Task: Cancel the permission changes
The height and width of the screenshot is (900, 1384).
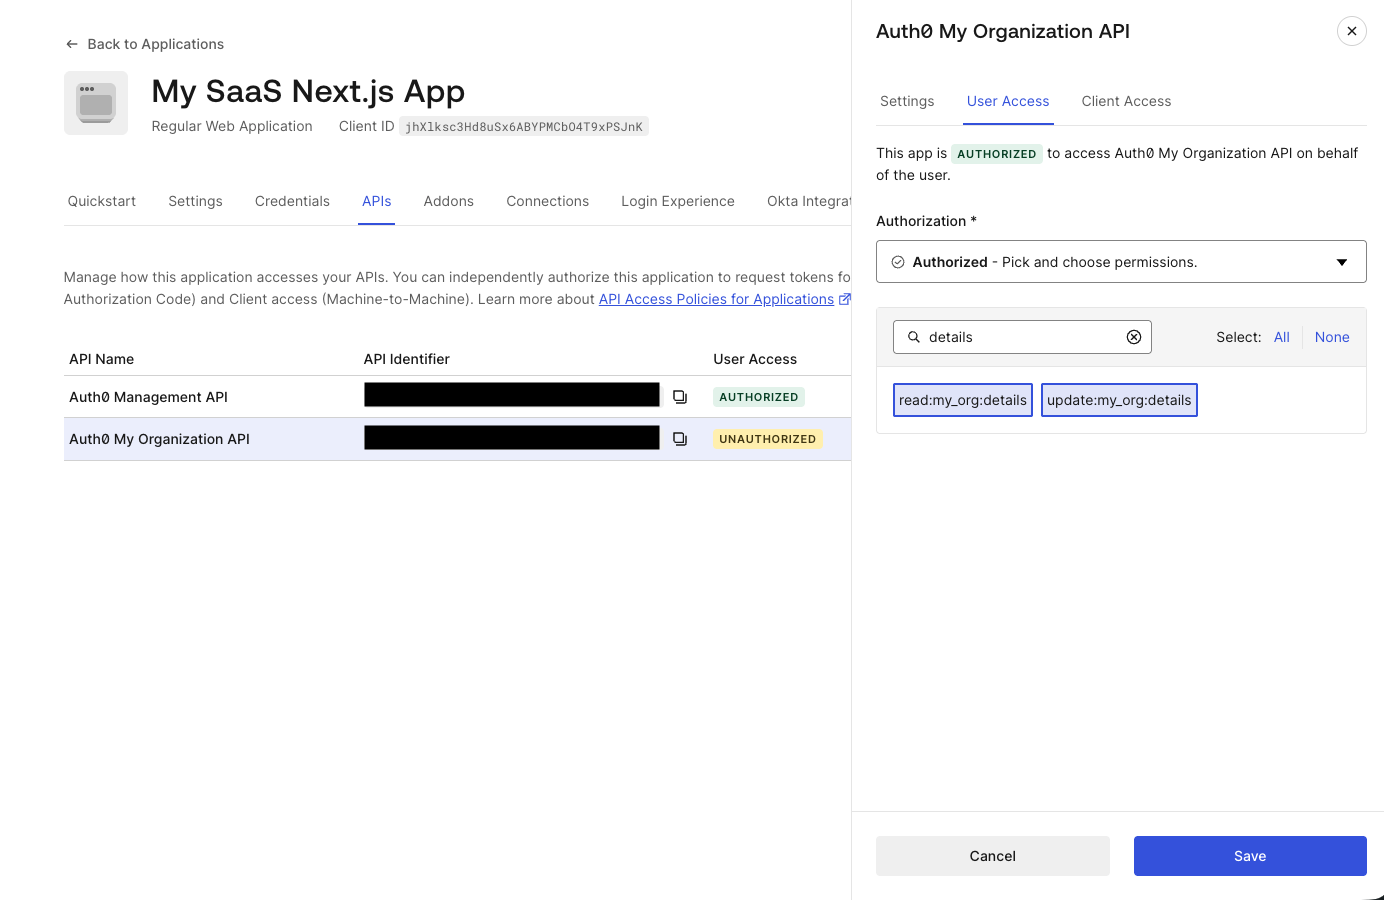Action: (992, 855)
